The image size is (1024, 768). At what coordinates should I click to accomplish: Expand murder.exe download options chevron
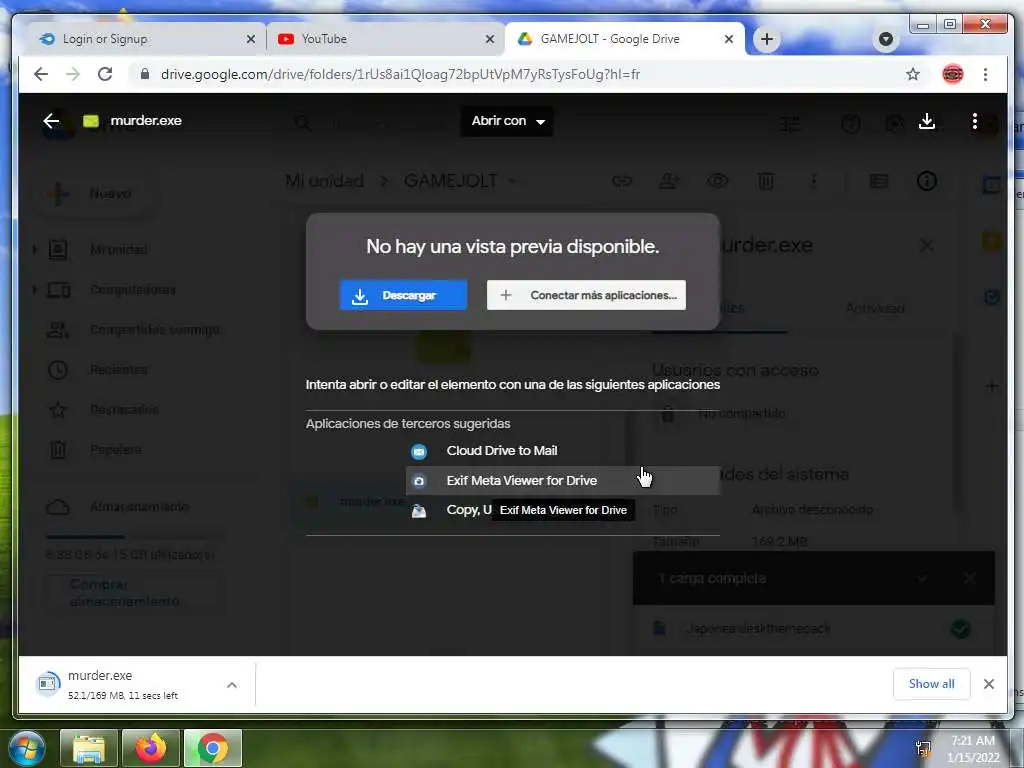[x=232, y=685]
